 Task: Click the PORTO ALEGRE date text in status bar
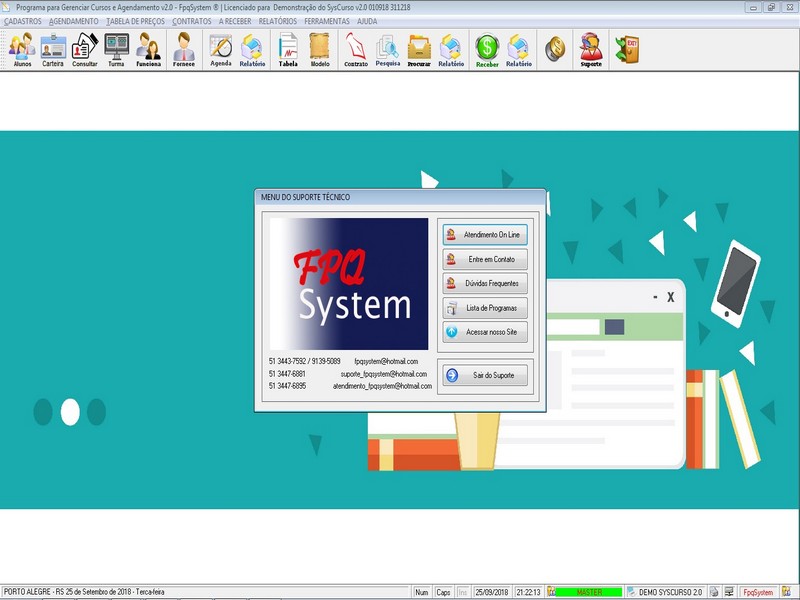click(84, 592)
